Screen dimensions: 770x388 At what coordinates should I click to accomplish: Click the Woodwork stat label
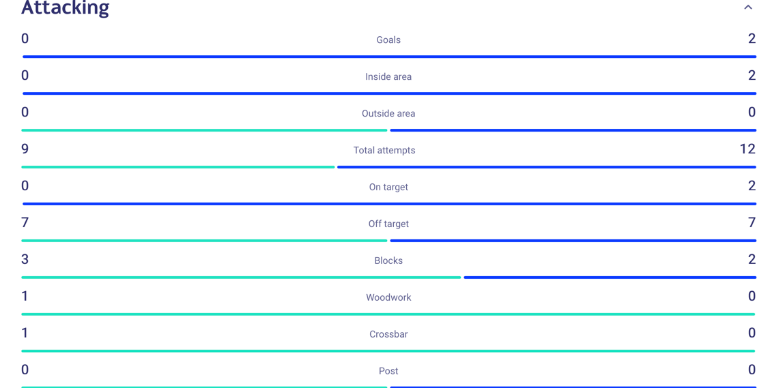click(388, 298)
